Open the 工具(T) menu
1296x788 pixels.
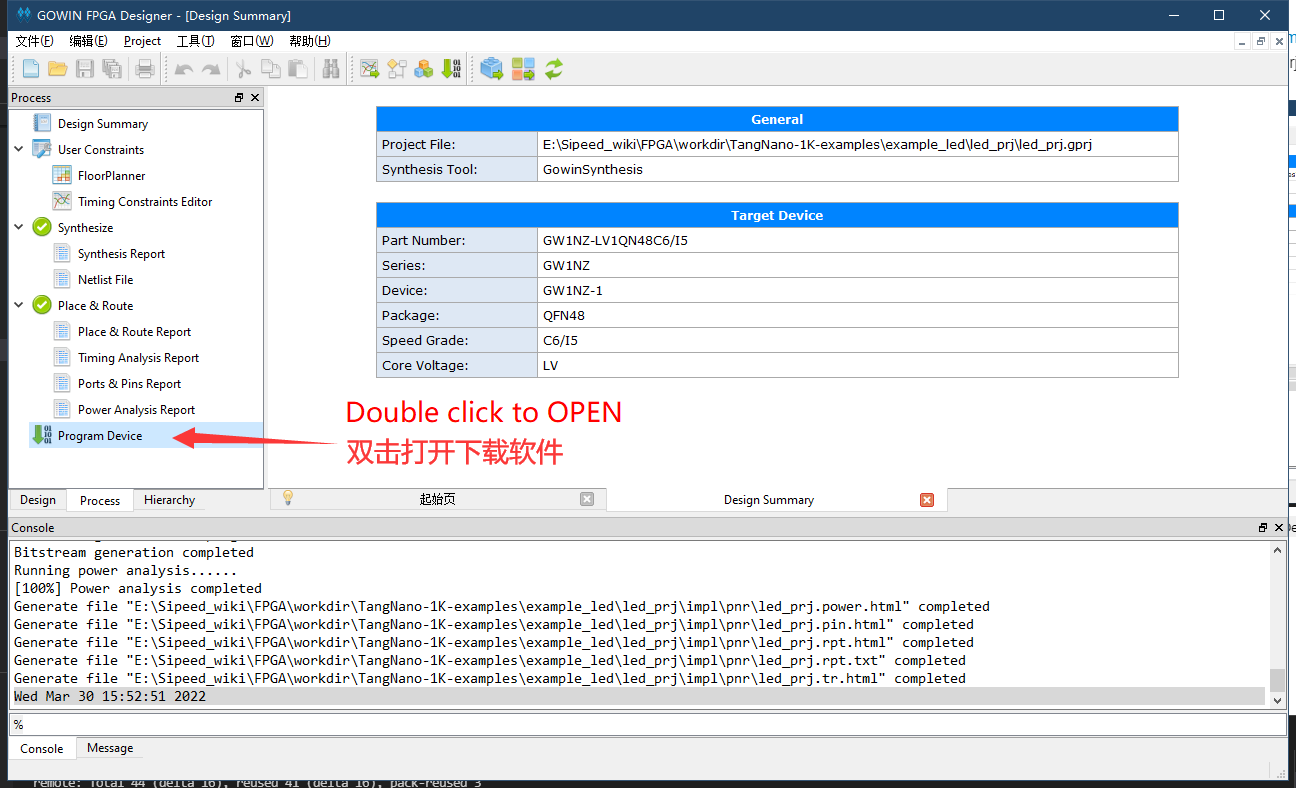195,41
